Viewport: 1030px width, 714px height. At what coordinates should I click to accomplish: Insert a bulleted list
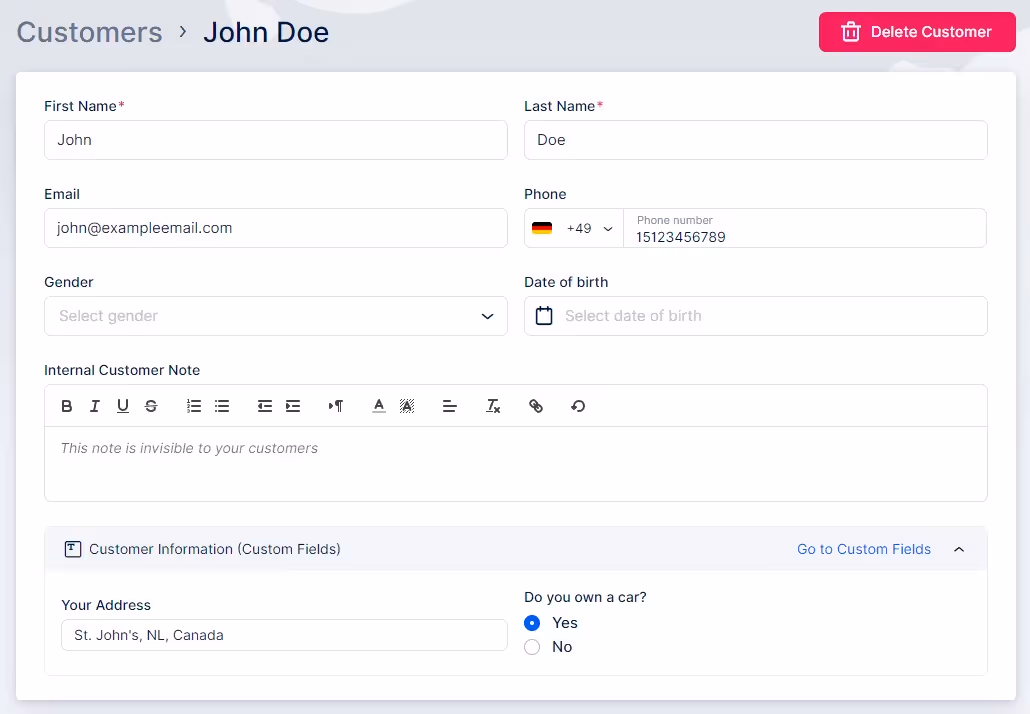[x=222, y=406]
